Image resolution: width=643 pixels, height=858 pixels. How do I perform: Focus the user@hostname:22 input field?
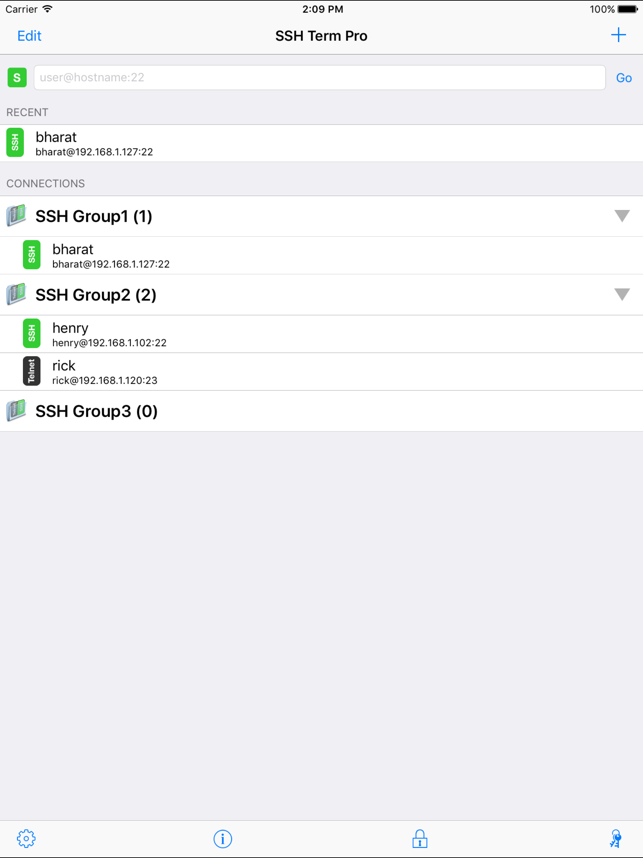tap(320, 77)
